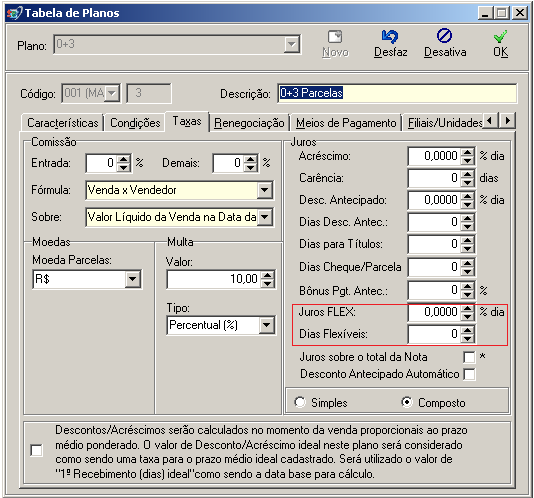Click the green OK checkmark icon

pos(500,36)
